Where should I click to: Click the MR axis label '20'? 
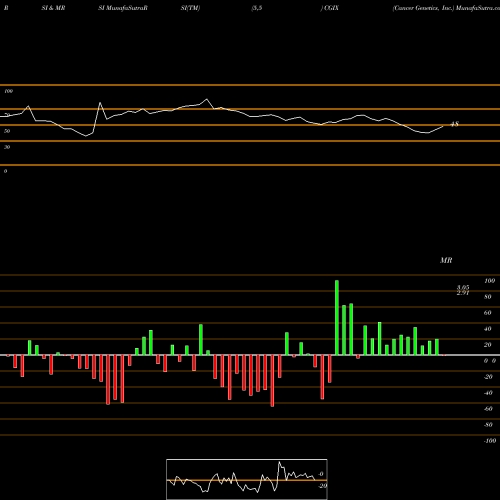(x=488, y=345)
